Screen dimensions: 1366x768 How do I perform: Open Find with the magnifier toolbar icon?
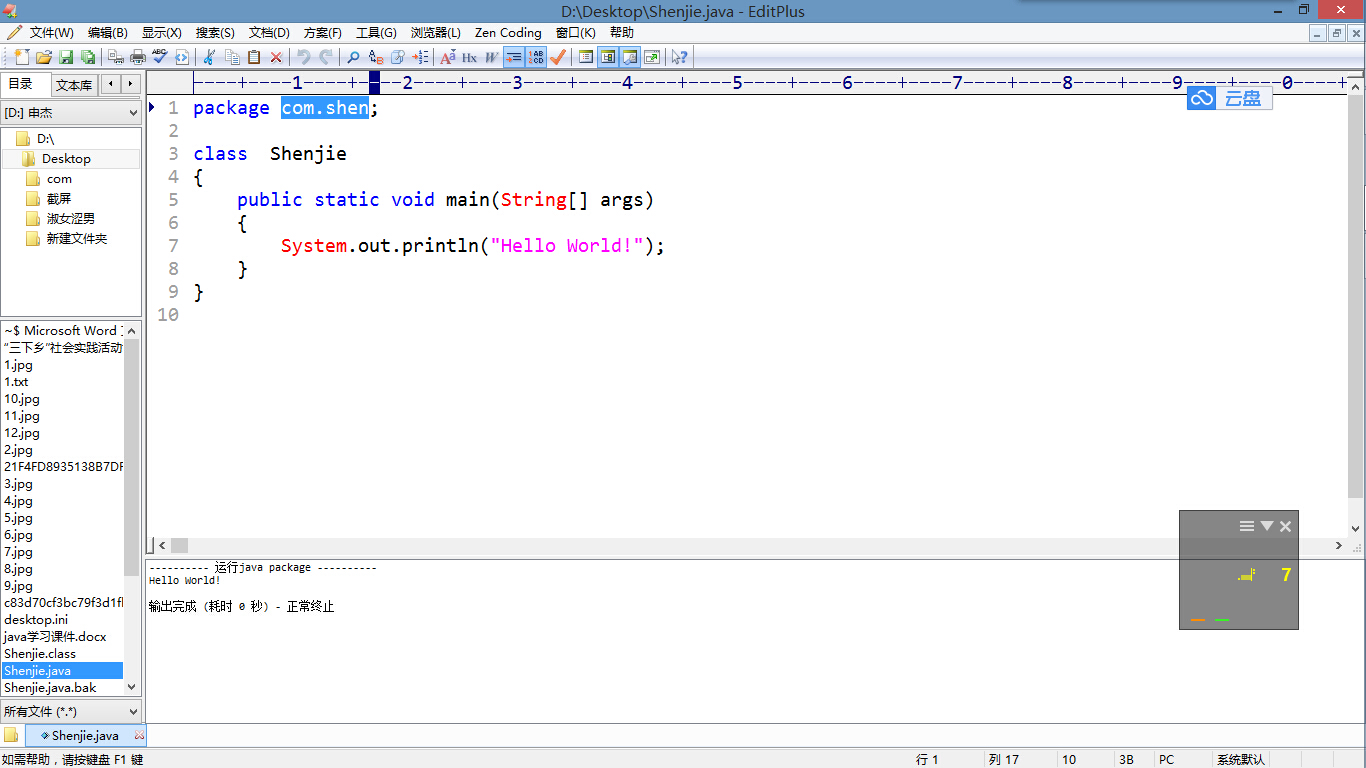[353, 57]
